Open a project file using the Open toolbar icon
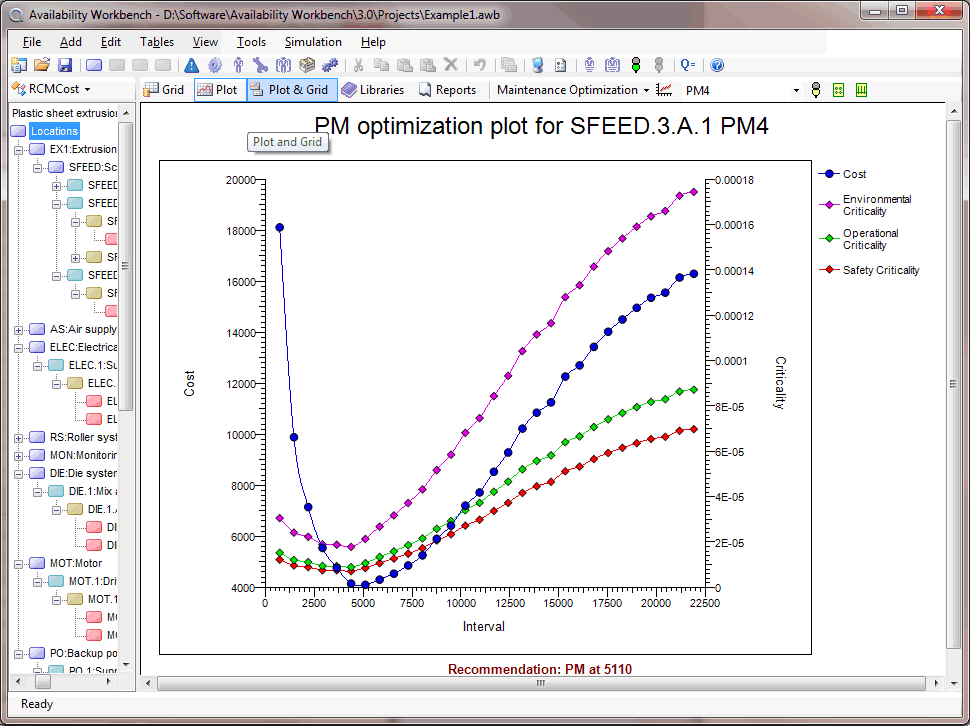 tap(40, 65)
